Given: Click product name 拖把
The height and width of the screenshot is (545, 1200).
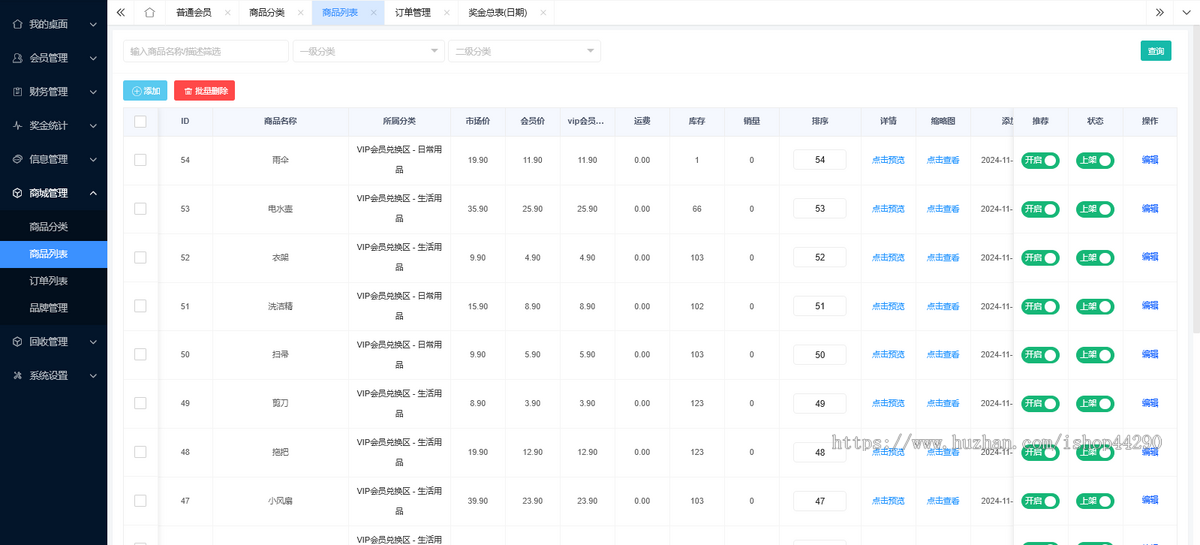Looking at the screenshot, I should click(x=280, y=452).
